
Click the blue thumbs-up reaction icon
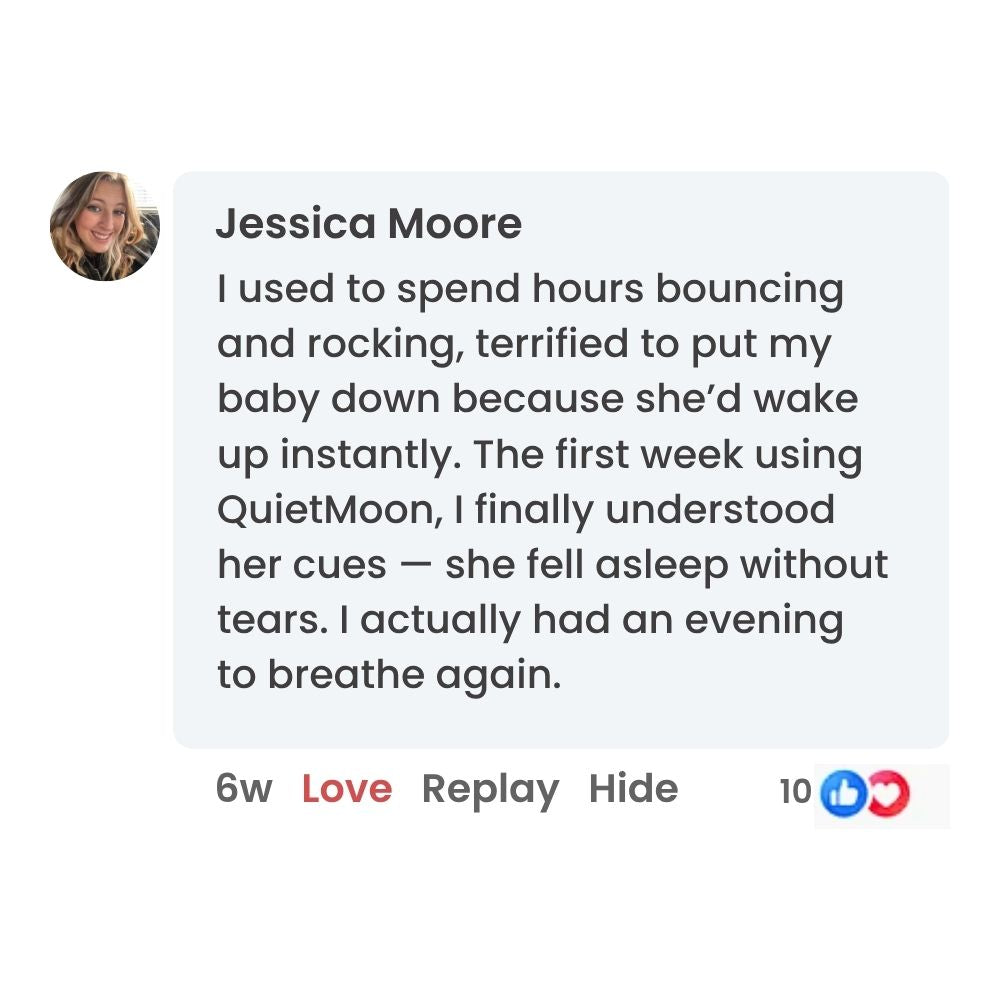(841, 793)
